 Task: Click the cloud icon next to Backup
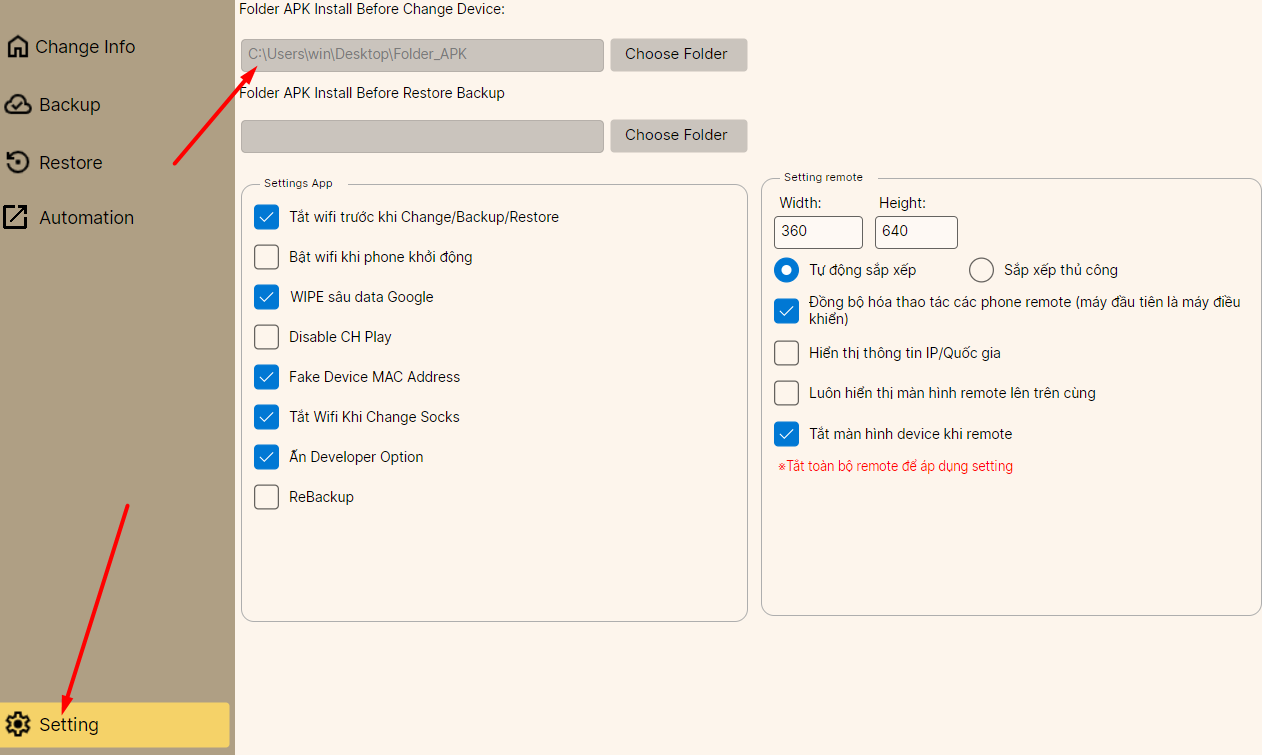point(18,105)
